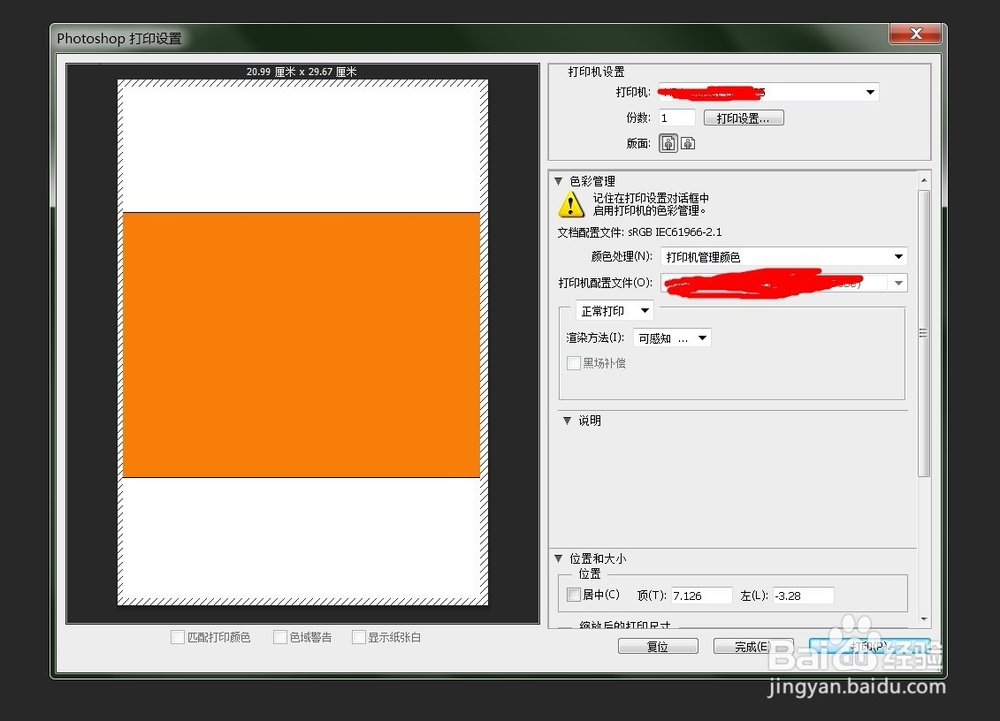The image size is (1000, 721).
Task: Click the 左(L) position input field
Action: point(803,595)
